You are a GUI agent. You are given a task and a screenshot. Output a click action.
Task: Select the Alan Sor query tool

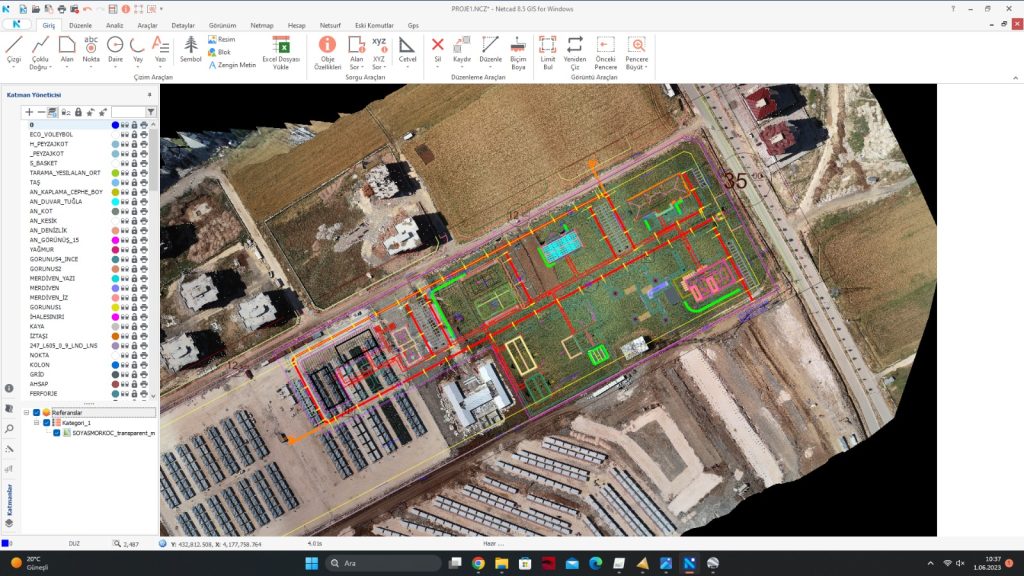click(x=357, y=52)
